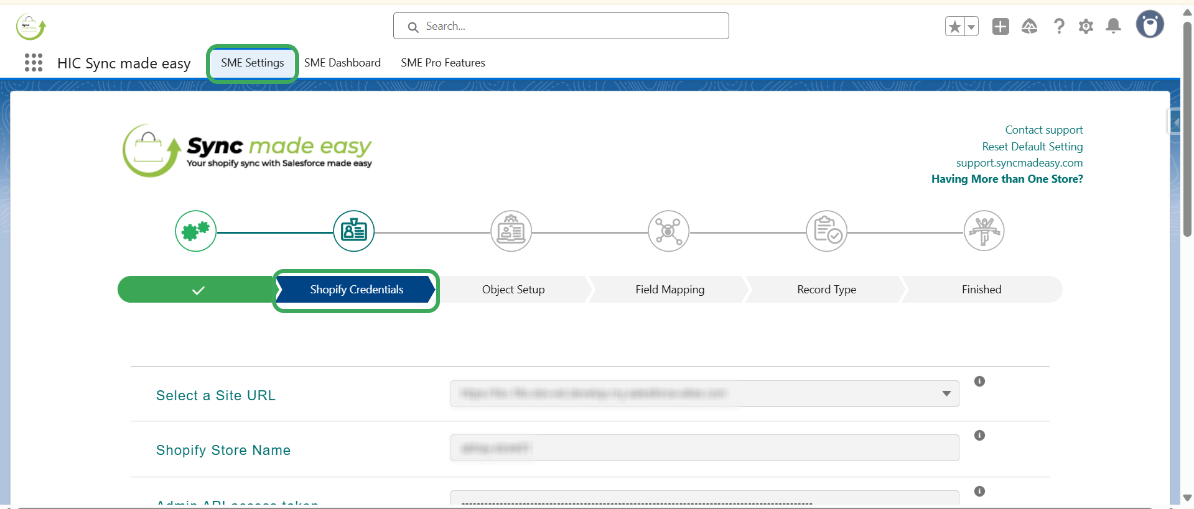Click the large Sync made easy banner logo
Screen dimensions: 1194x509
pyautogui.click(x=247, y=150)
